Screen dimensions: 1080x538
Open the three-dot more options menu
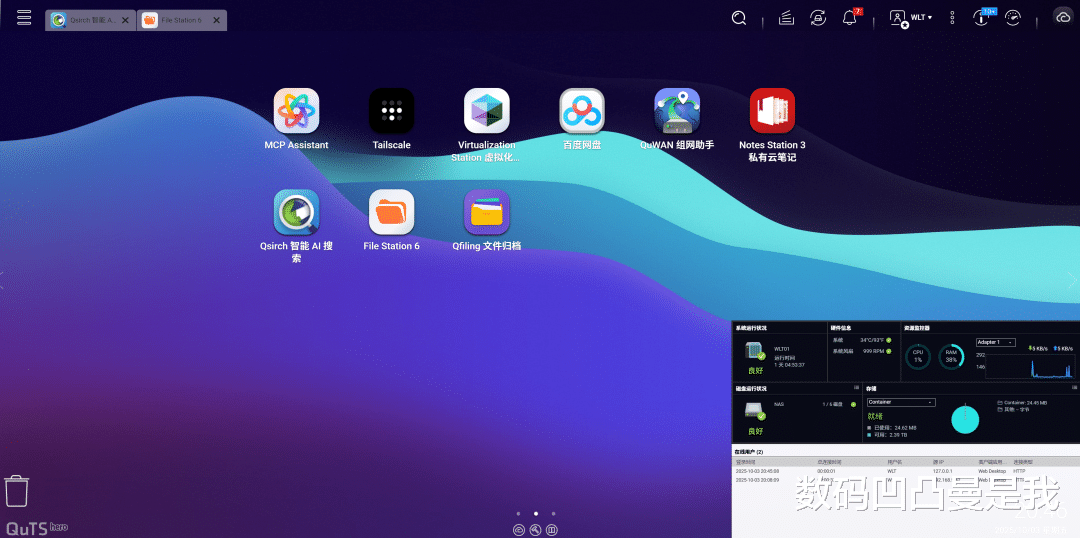(953, 18)
